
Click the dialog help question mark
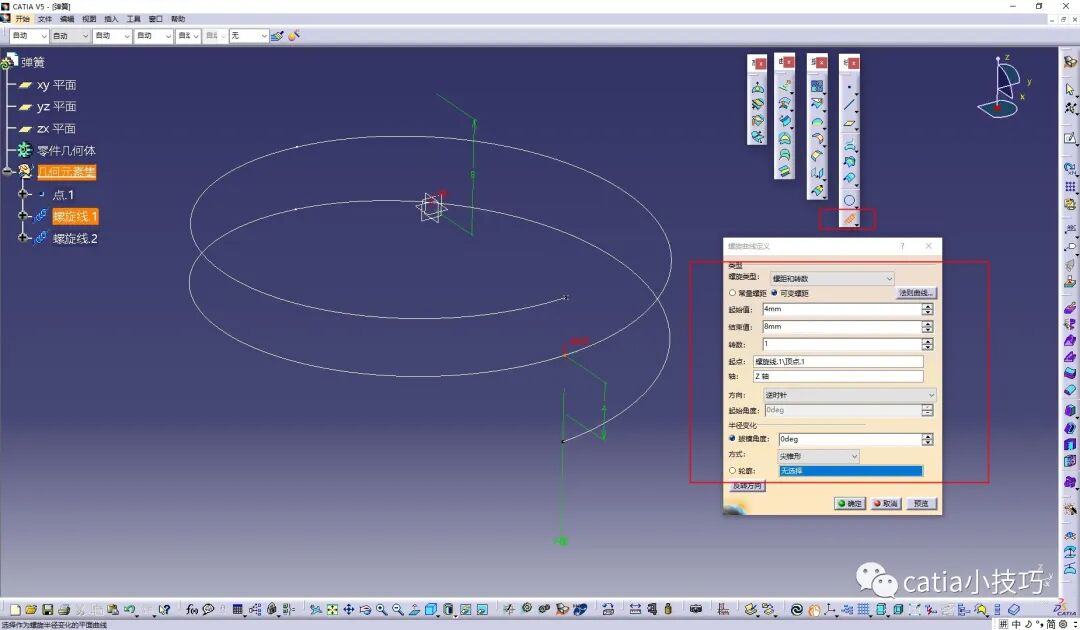click(902, 246)
